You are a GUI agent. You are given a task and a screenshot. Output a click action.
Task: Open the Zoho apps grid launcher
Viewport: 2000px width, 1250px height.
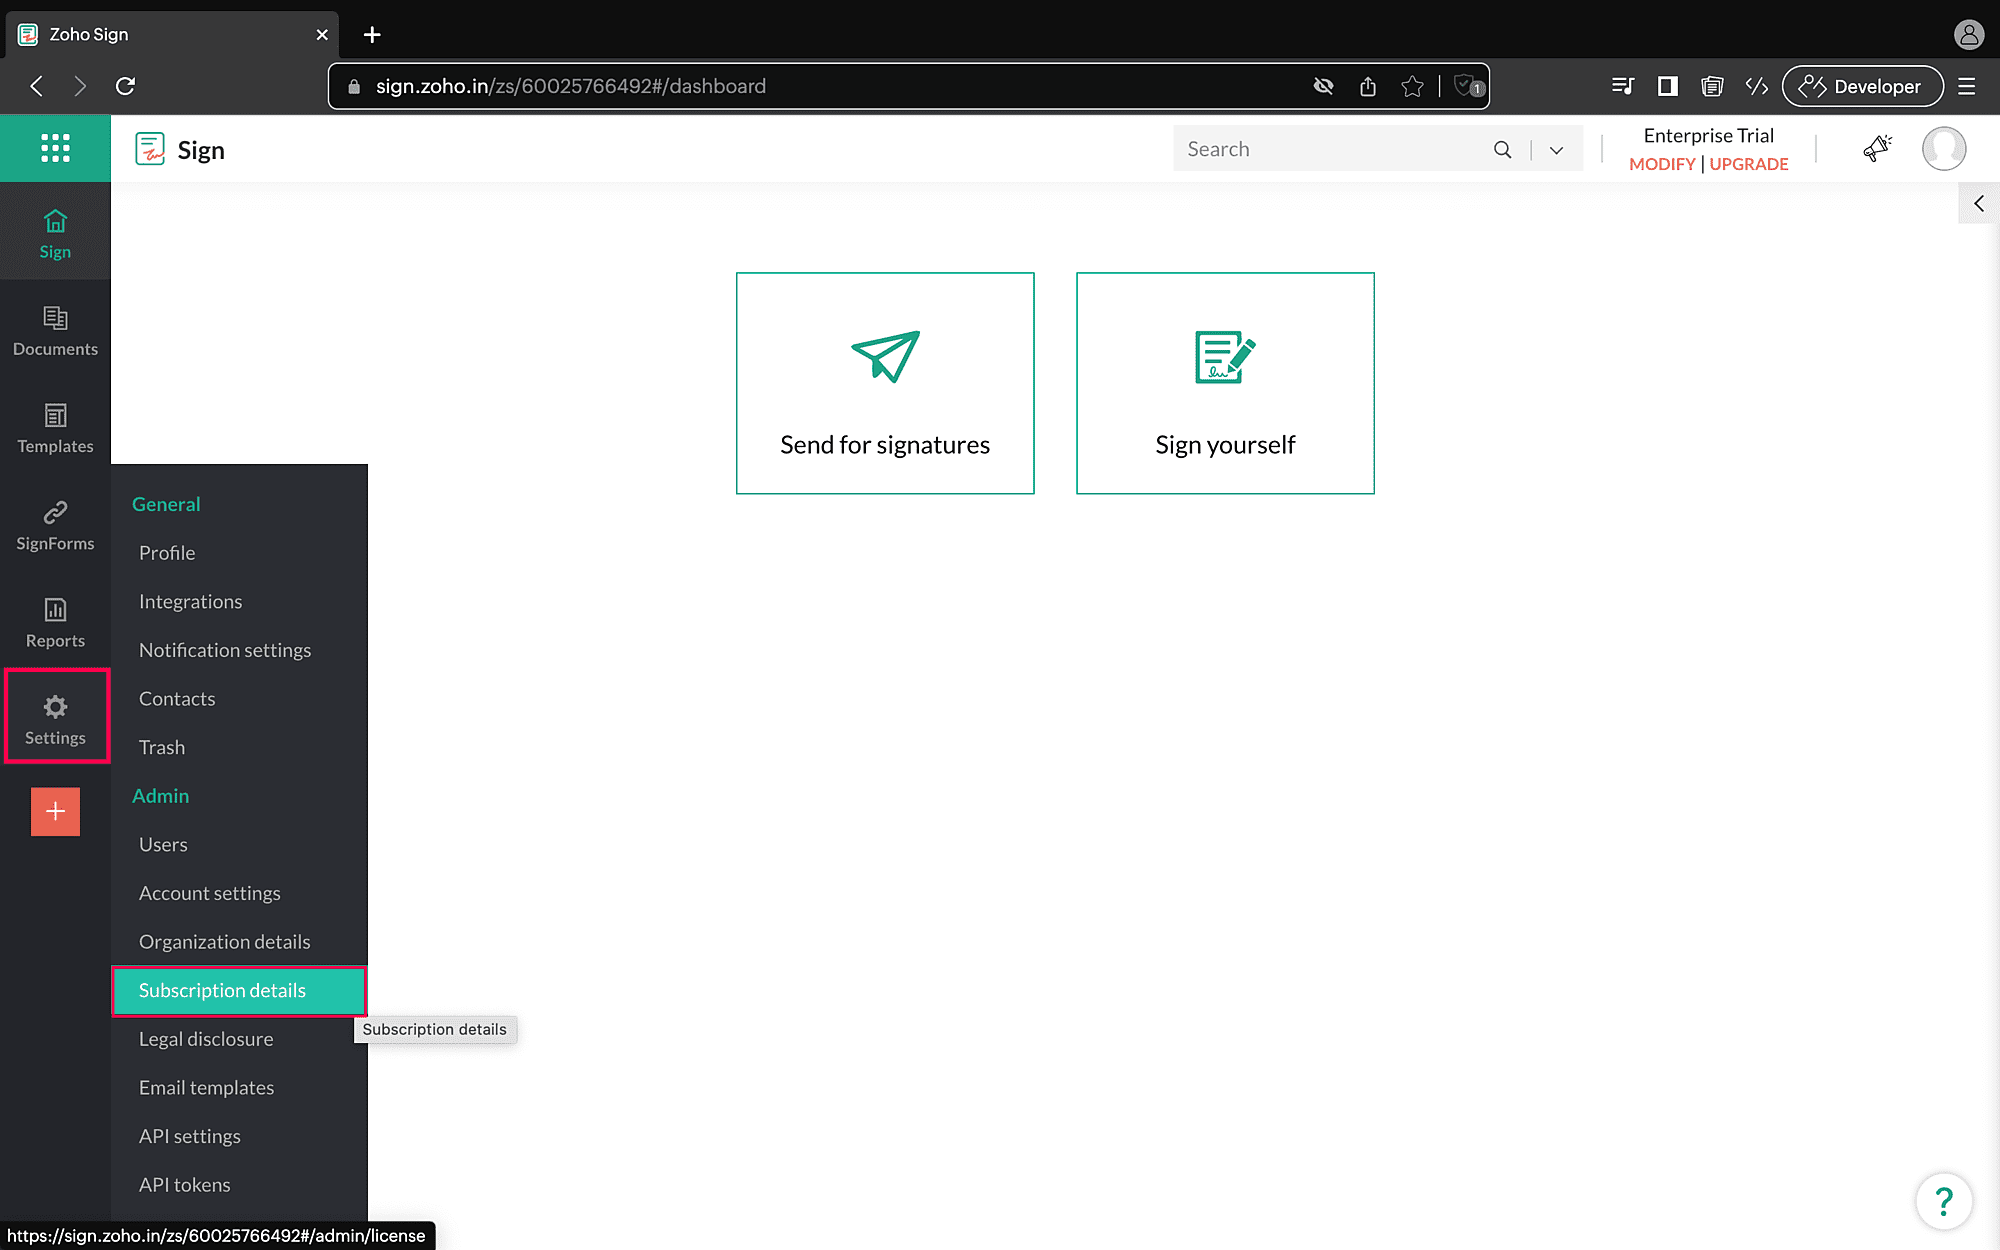point(55,148)
